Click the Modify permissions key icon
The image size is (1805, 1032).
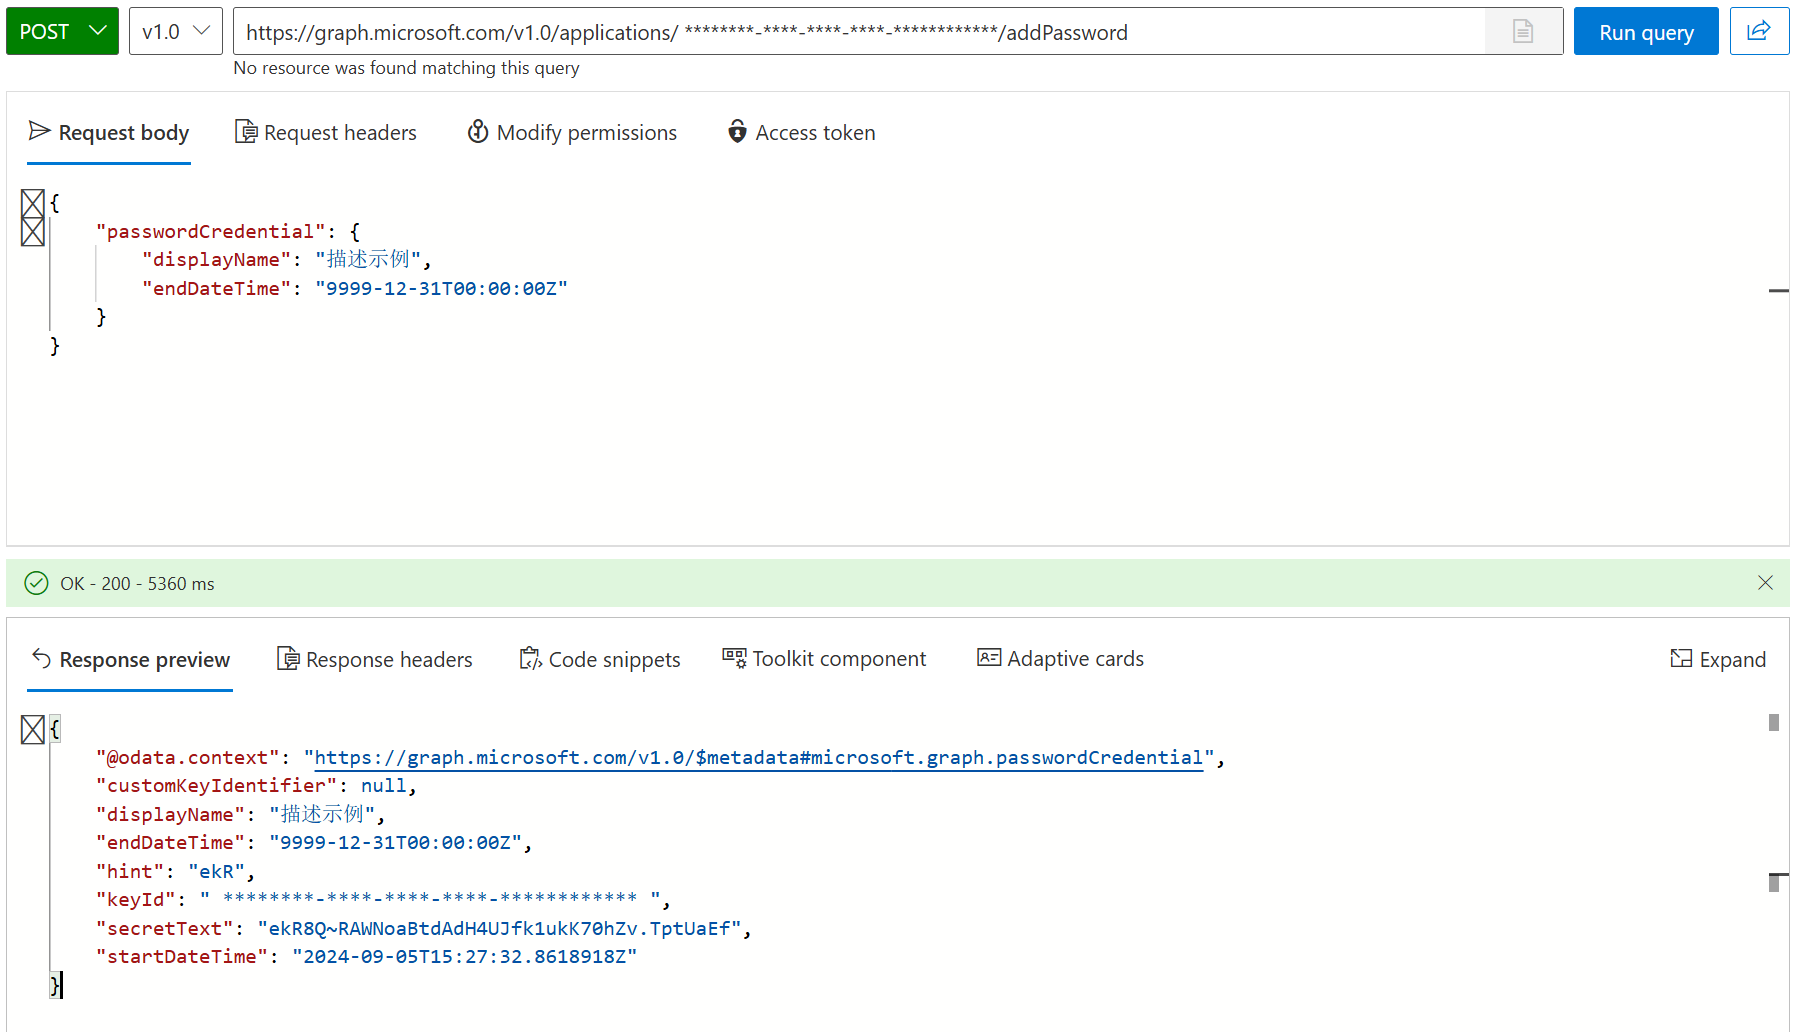tap(478, 132)
